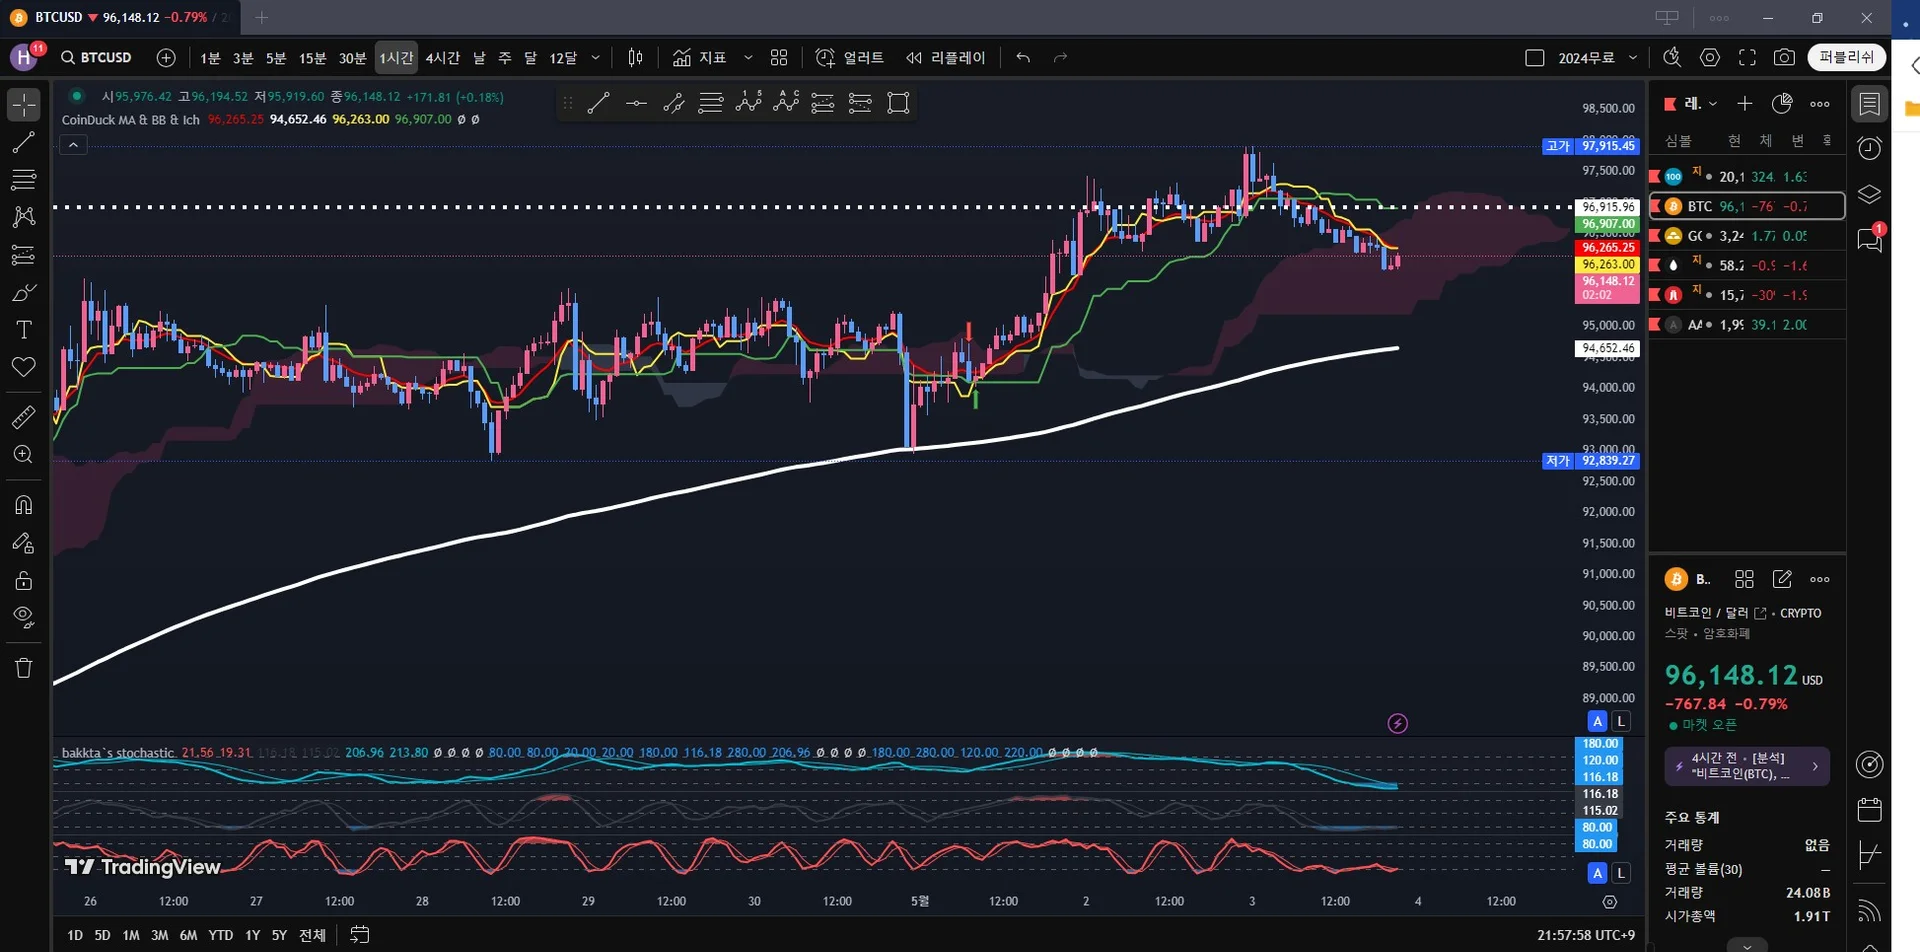1920x952 pixels.
Task: Set date range to 1D
Action: pyautogui.click(x=75, y=935)
